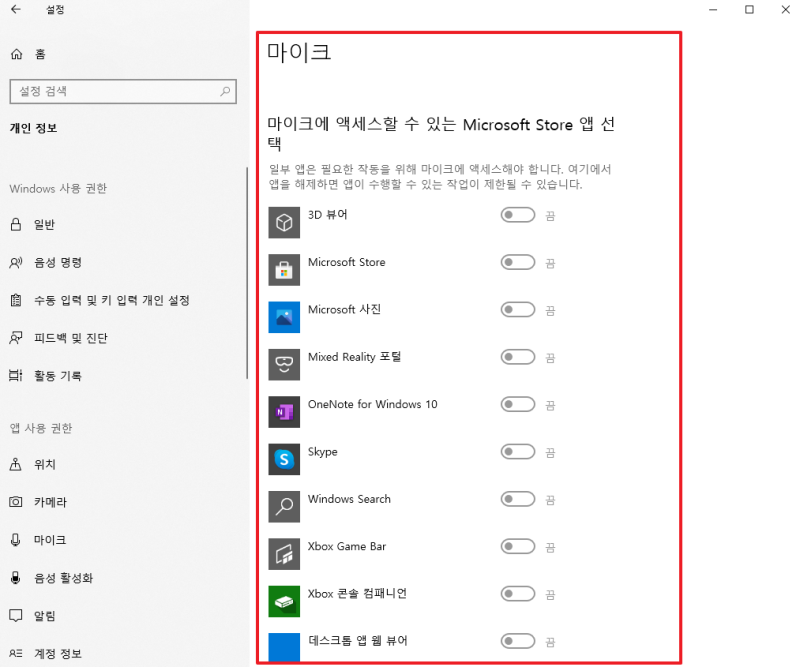
Task: Click the Microsoft 사진 app icon
Action: pyautogui.click(x=284, y=317)
